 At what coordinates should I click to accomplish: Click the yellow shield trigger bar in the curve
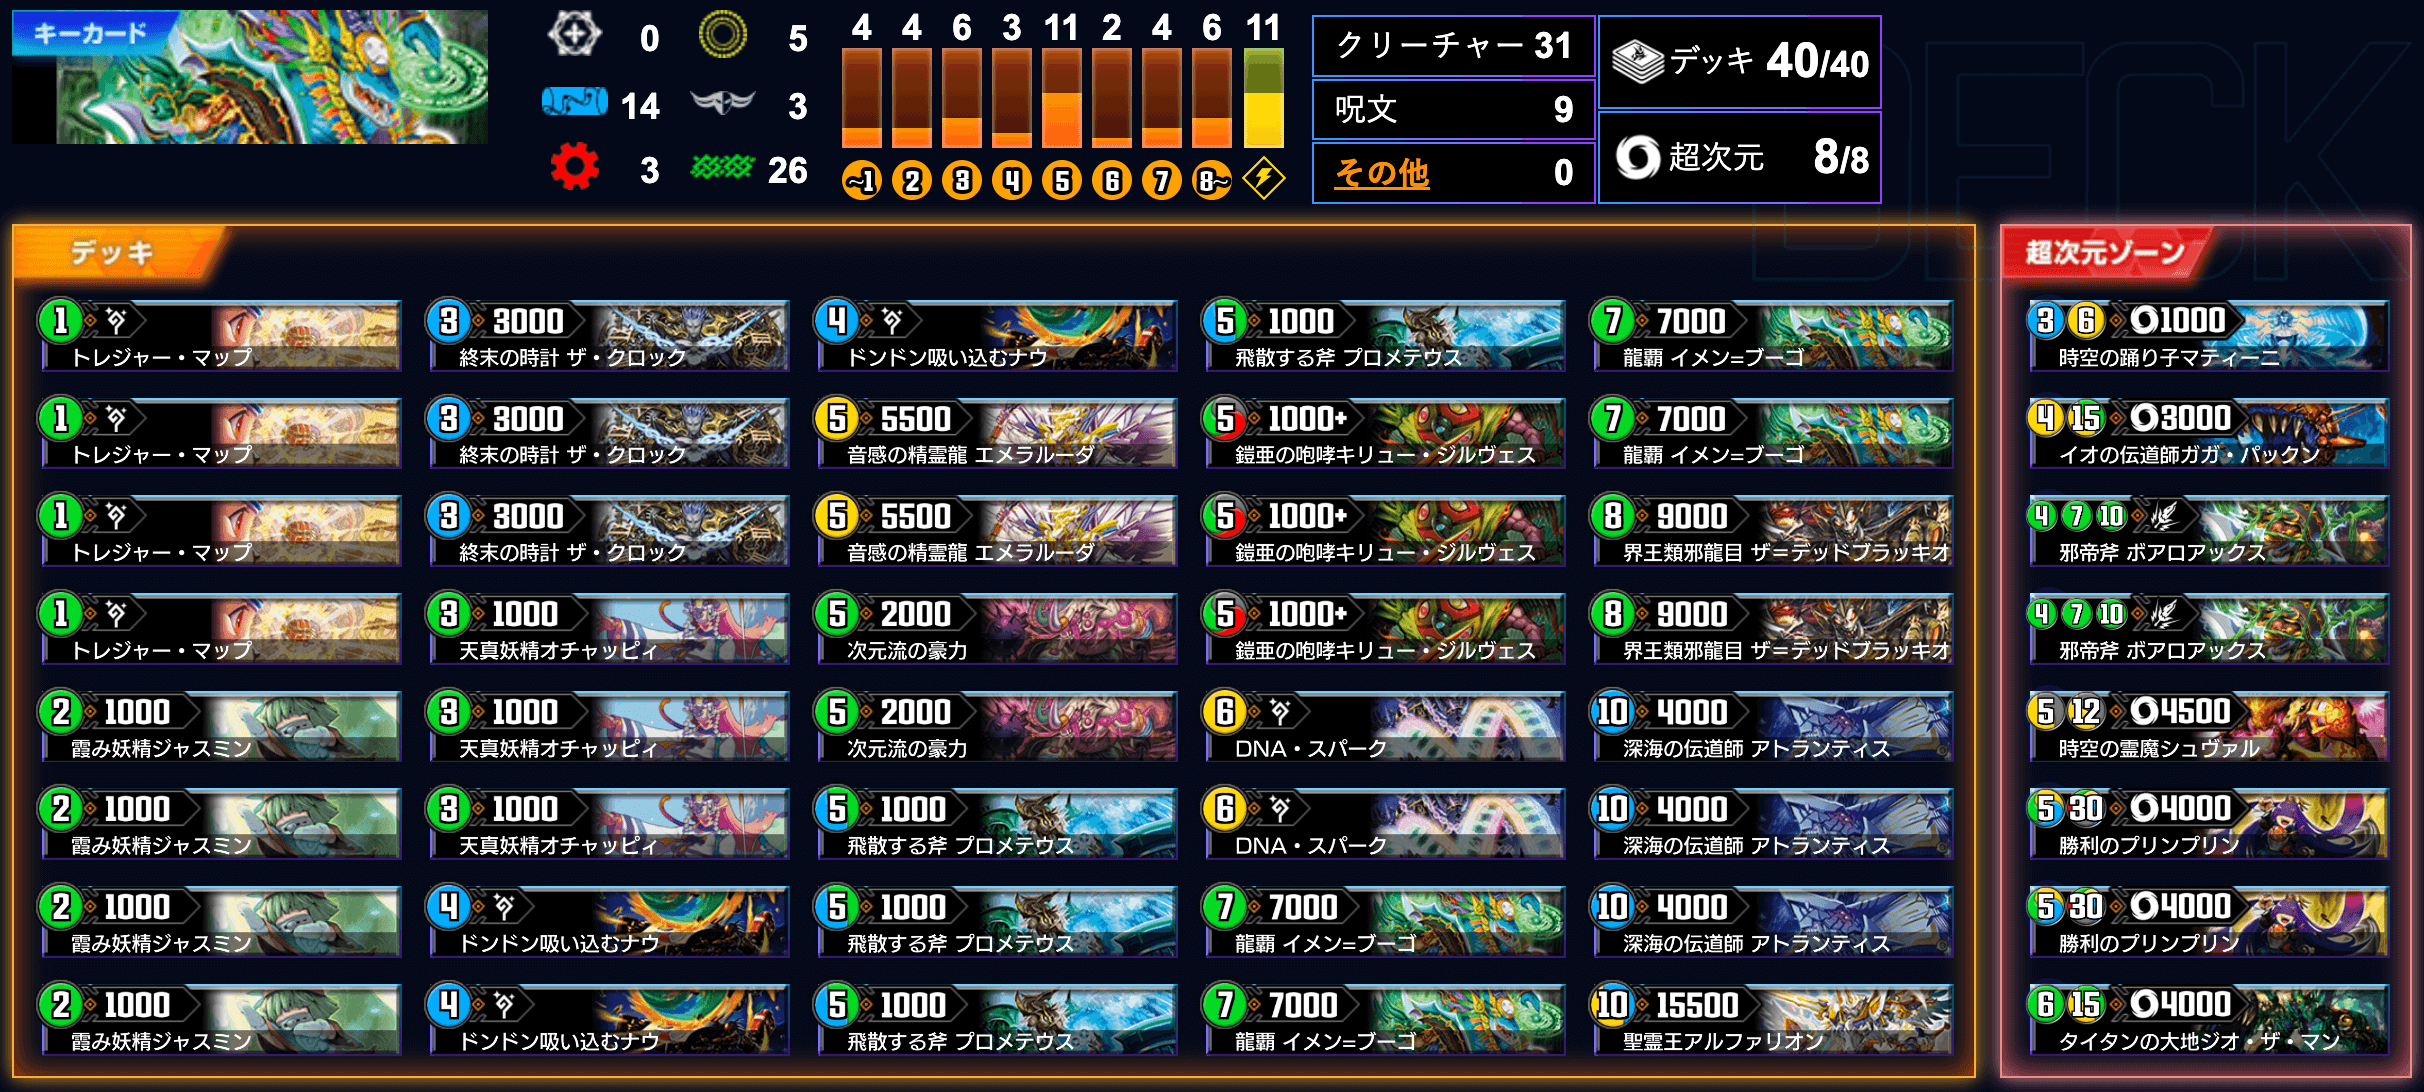tap(1263, 99)
